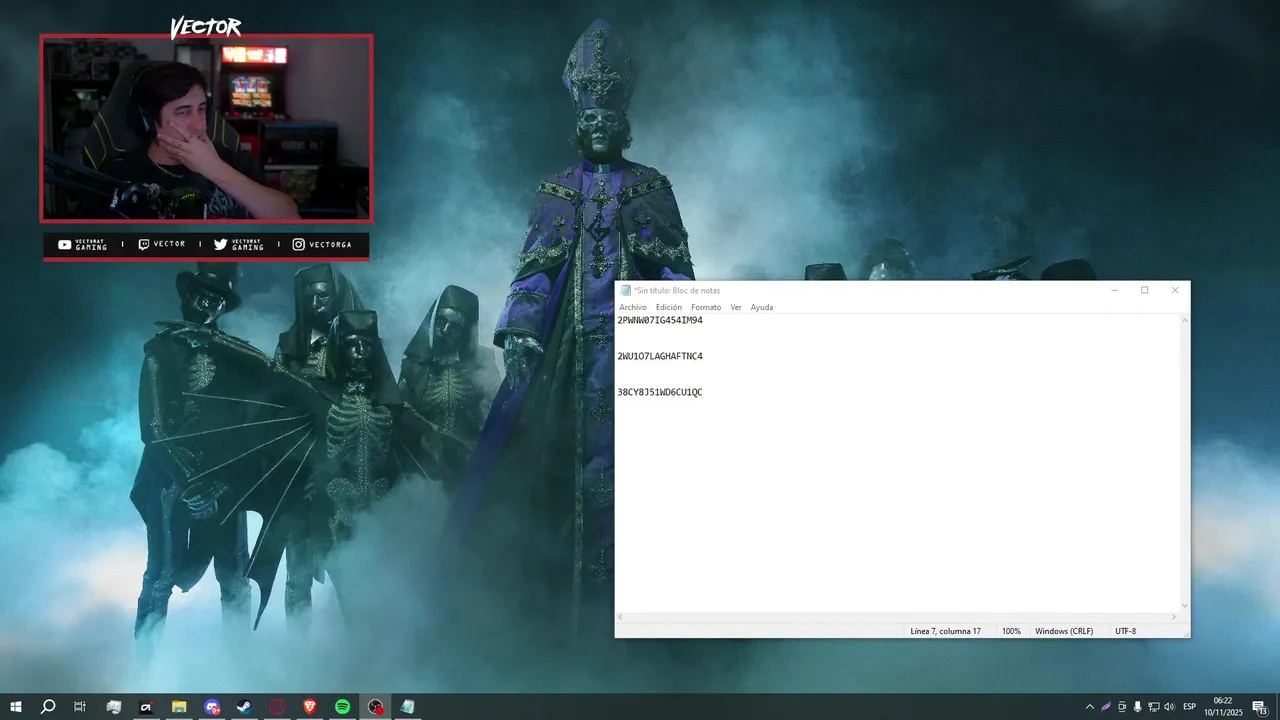The image size is (1280, 720).
Task: Click Notepad horizontal scrollbar left arrow
Action: coord(620,617)
